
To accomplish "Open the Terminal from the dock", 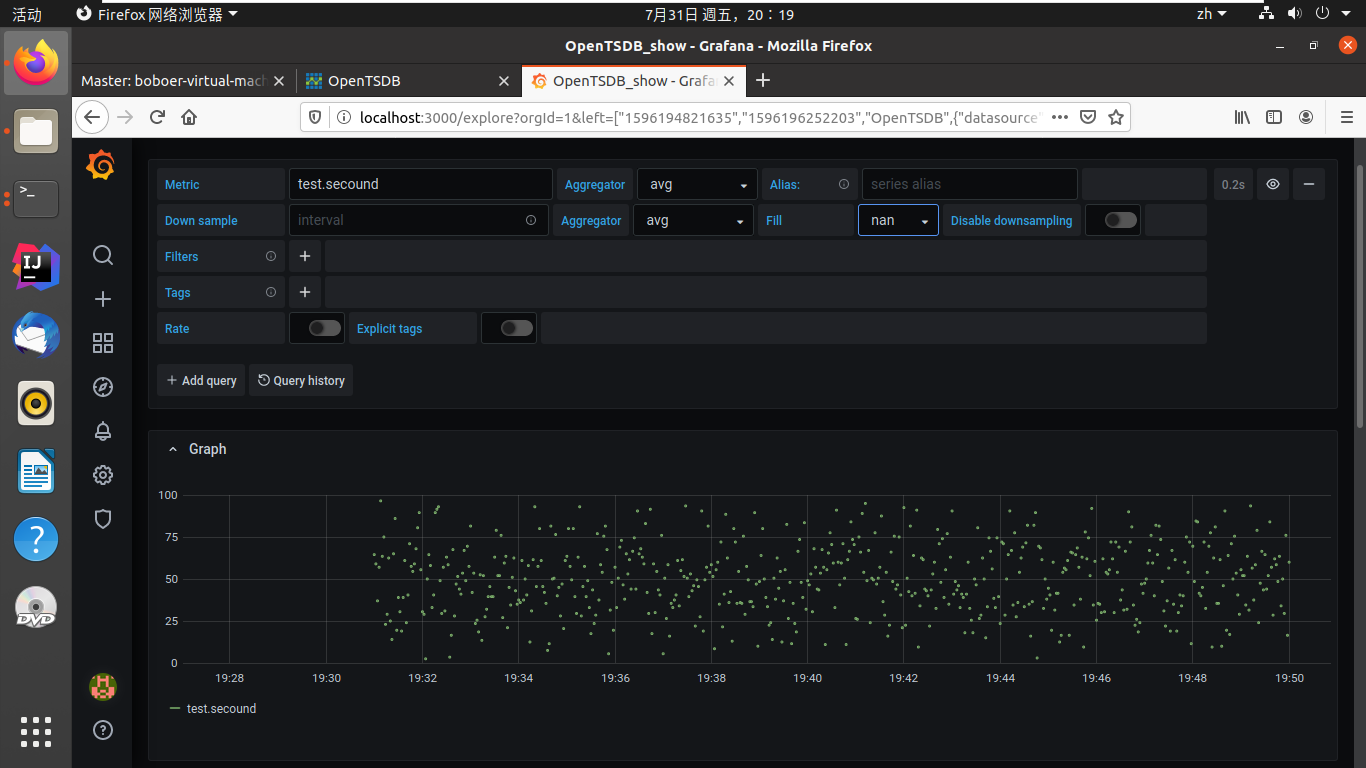I will tap(36, 198).
